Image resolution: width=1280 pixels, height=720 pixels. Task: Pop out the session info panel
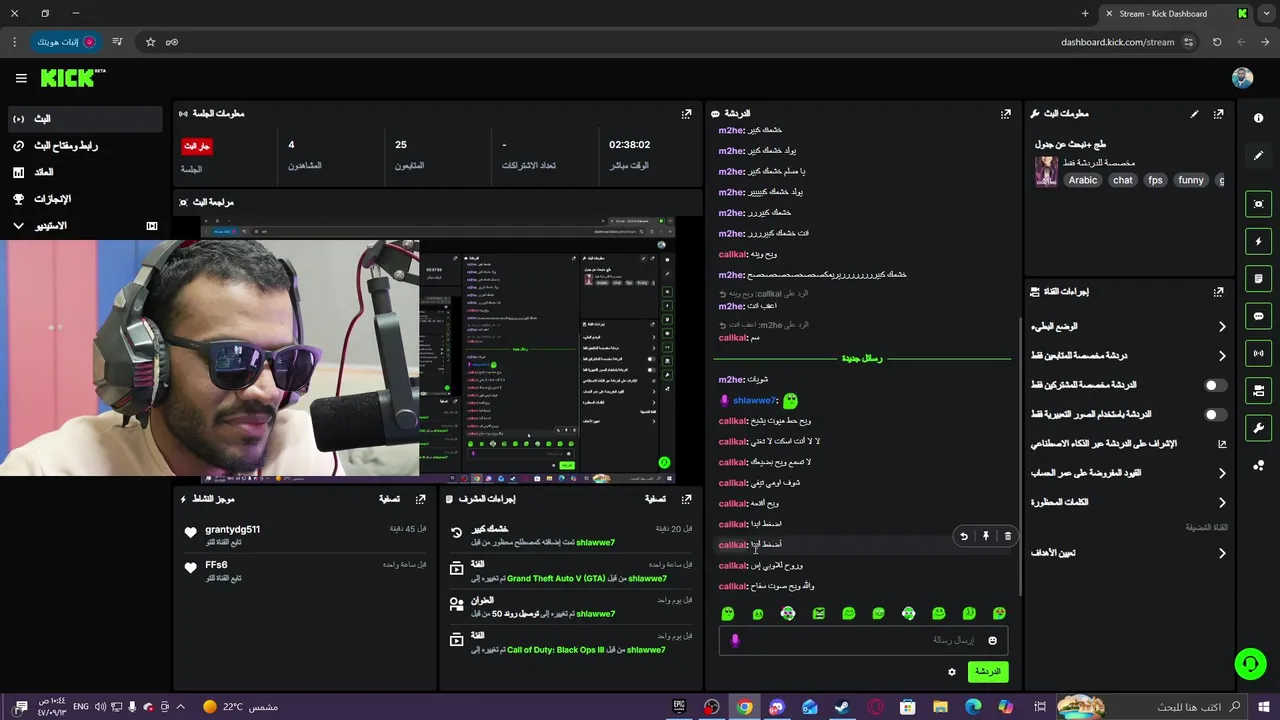[686, 114]
